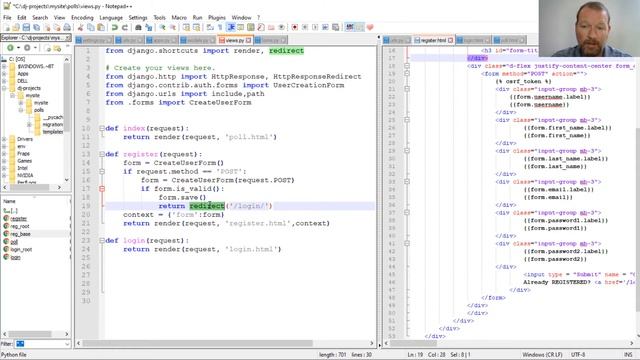Save the current file with Save icon

(26, 27)
